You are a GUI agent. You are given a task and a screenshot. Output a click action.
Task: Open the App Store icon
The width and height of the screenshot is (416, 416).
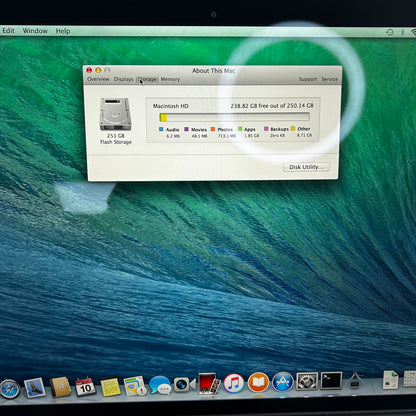click(x=283, y=382)
